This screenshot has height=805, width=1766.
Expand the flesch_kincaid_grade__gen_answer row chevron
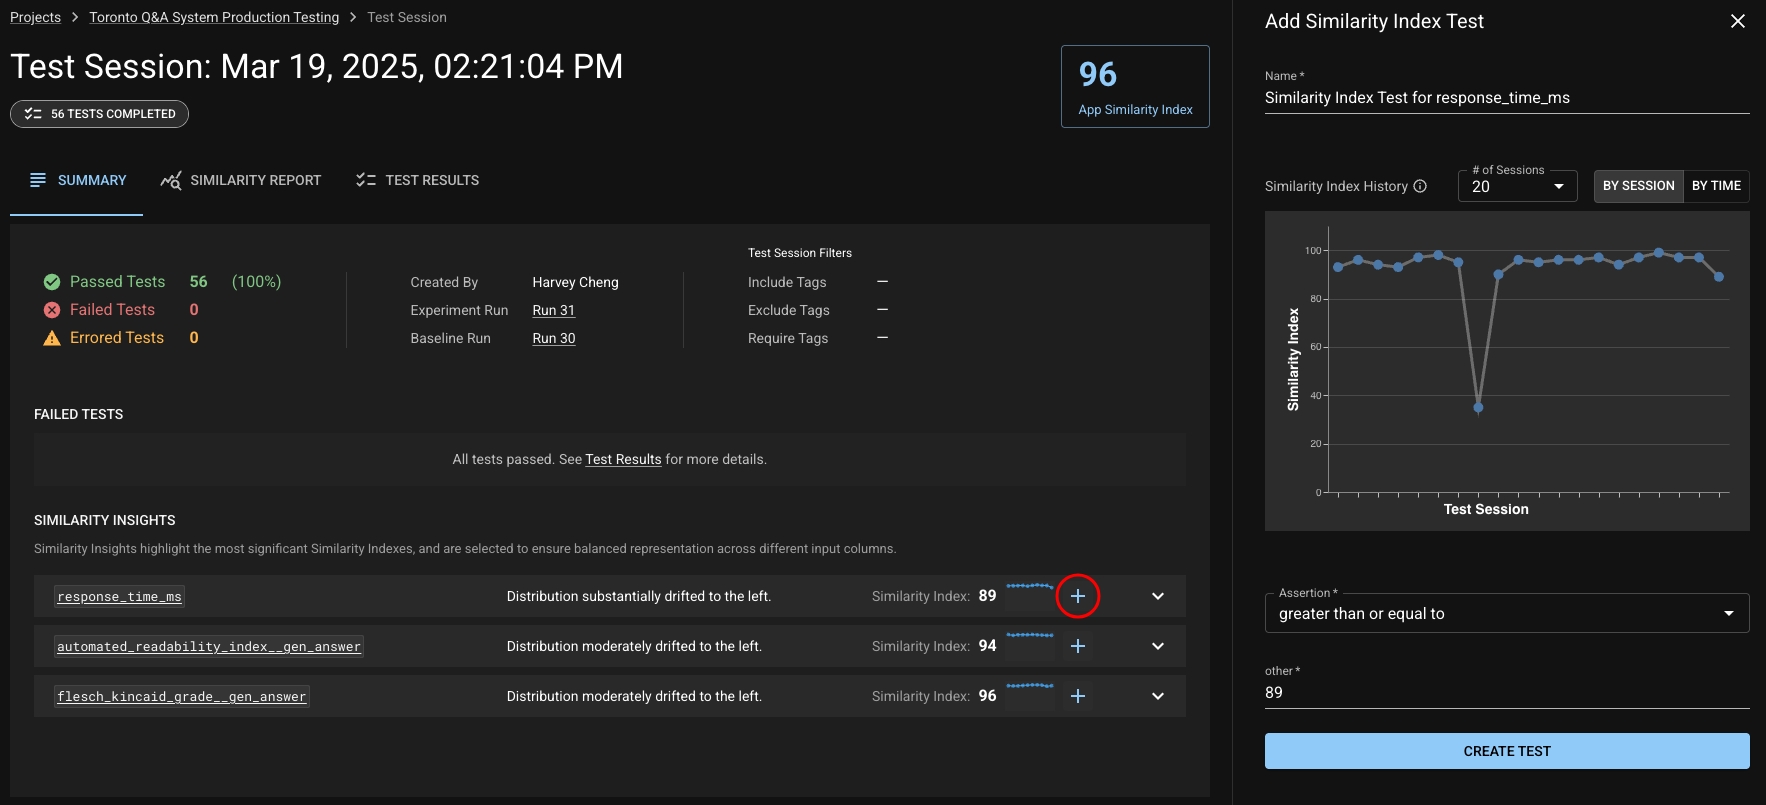point(1157,696)
